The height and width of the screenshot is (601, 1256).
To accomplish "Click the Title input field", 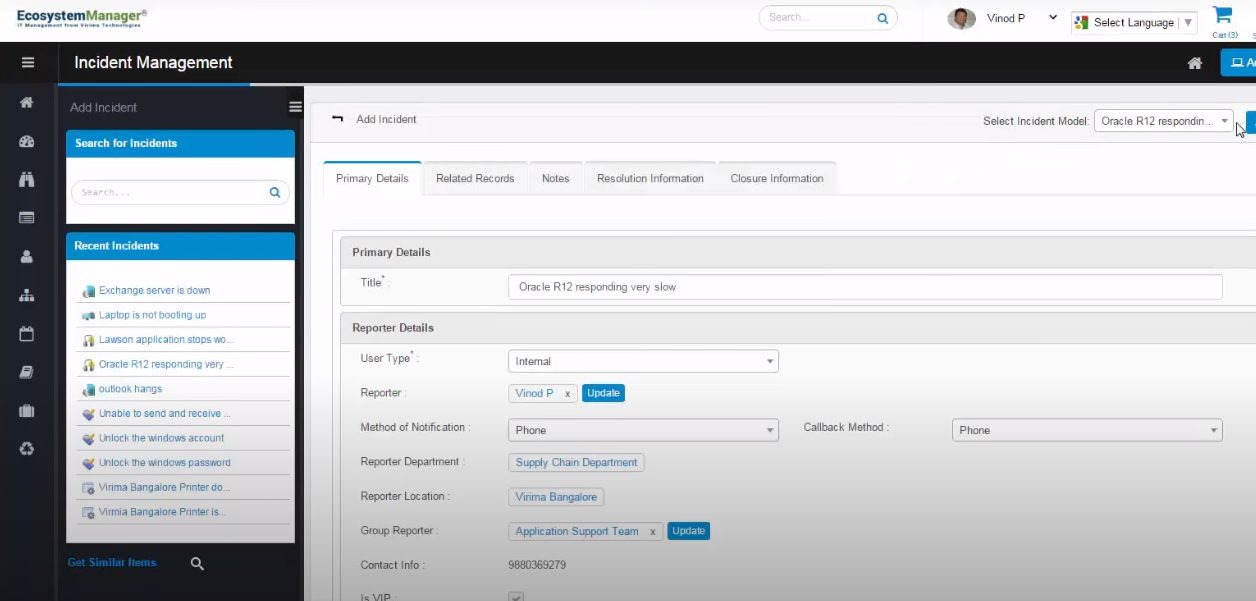I will click(x=865, y=287).
